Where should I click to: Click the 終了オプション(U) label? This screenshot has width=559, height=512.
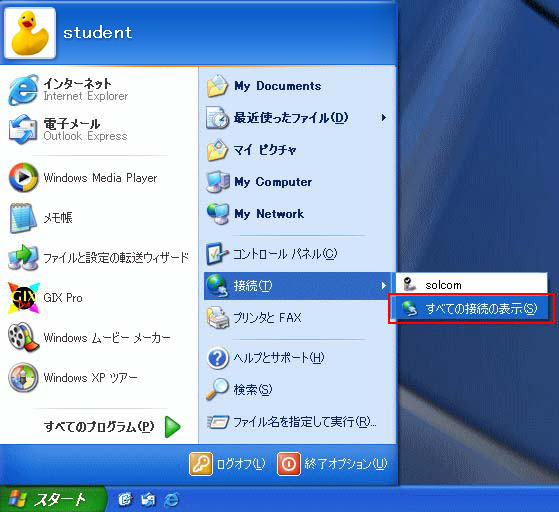(345, 464)
